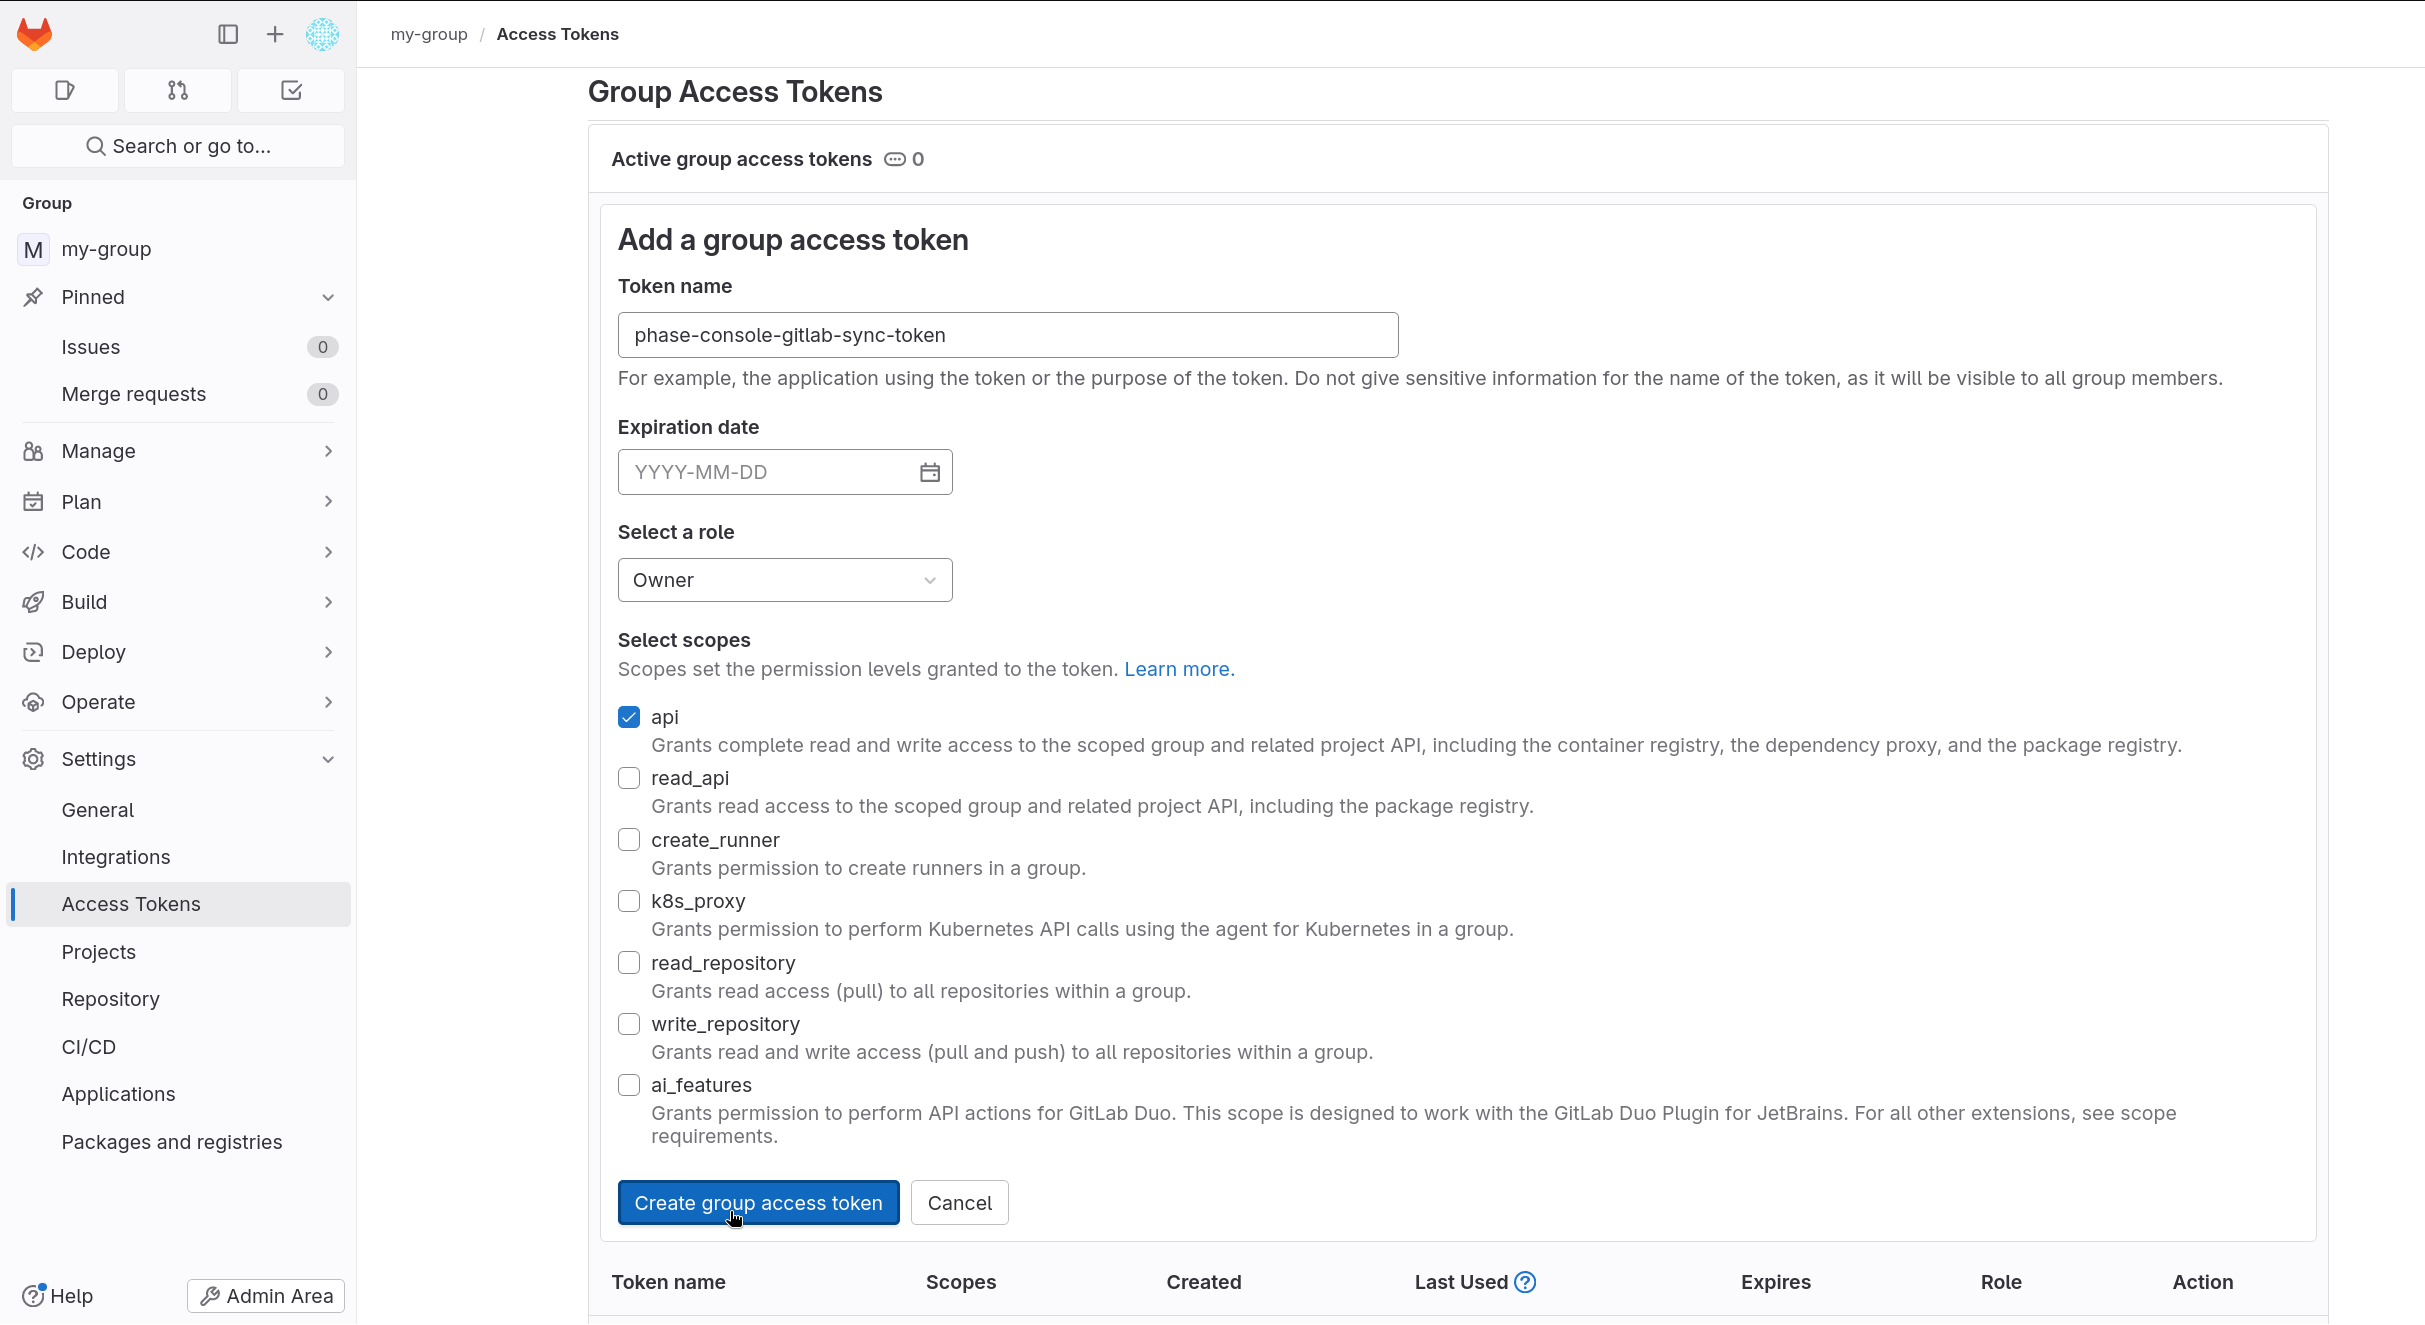Click inside the Token name field

(x=1007, y=335)
